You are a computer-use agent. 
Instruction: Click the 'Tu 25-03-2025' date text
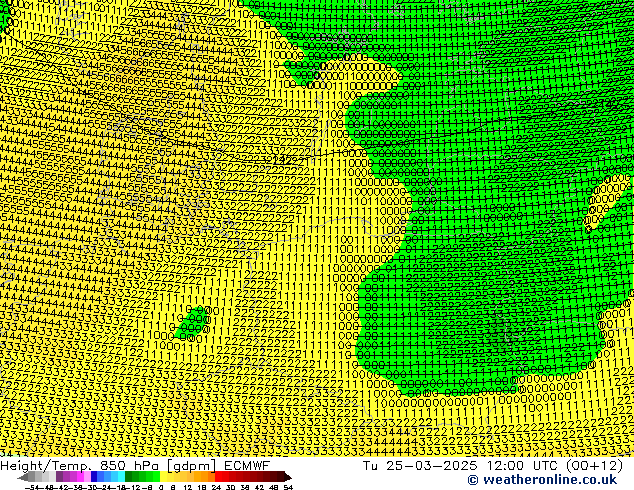(x=420, y=465)
